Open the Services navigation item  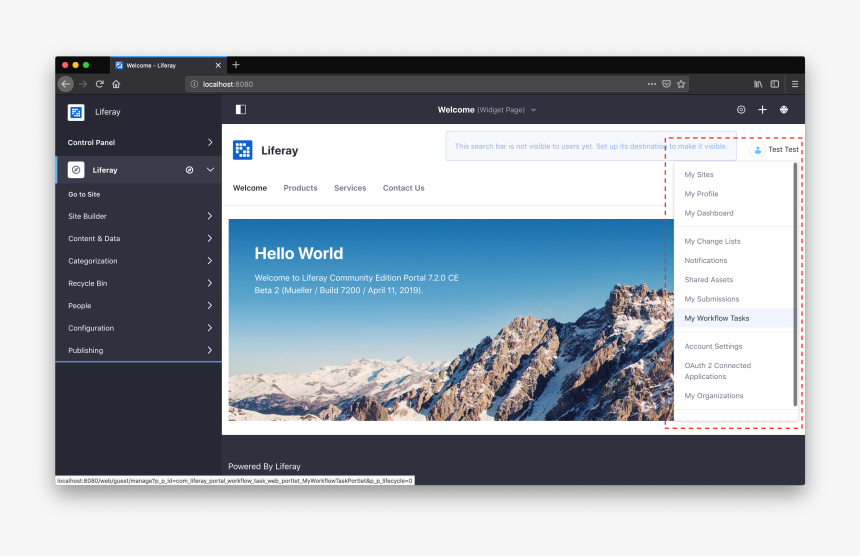[350, 188]
